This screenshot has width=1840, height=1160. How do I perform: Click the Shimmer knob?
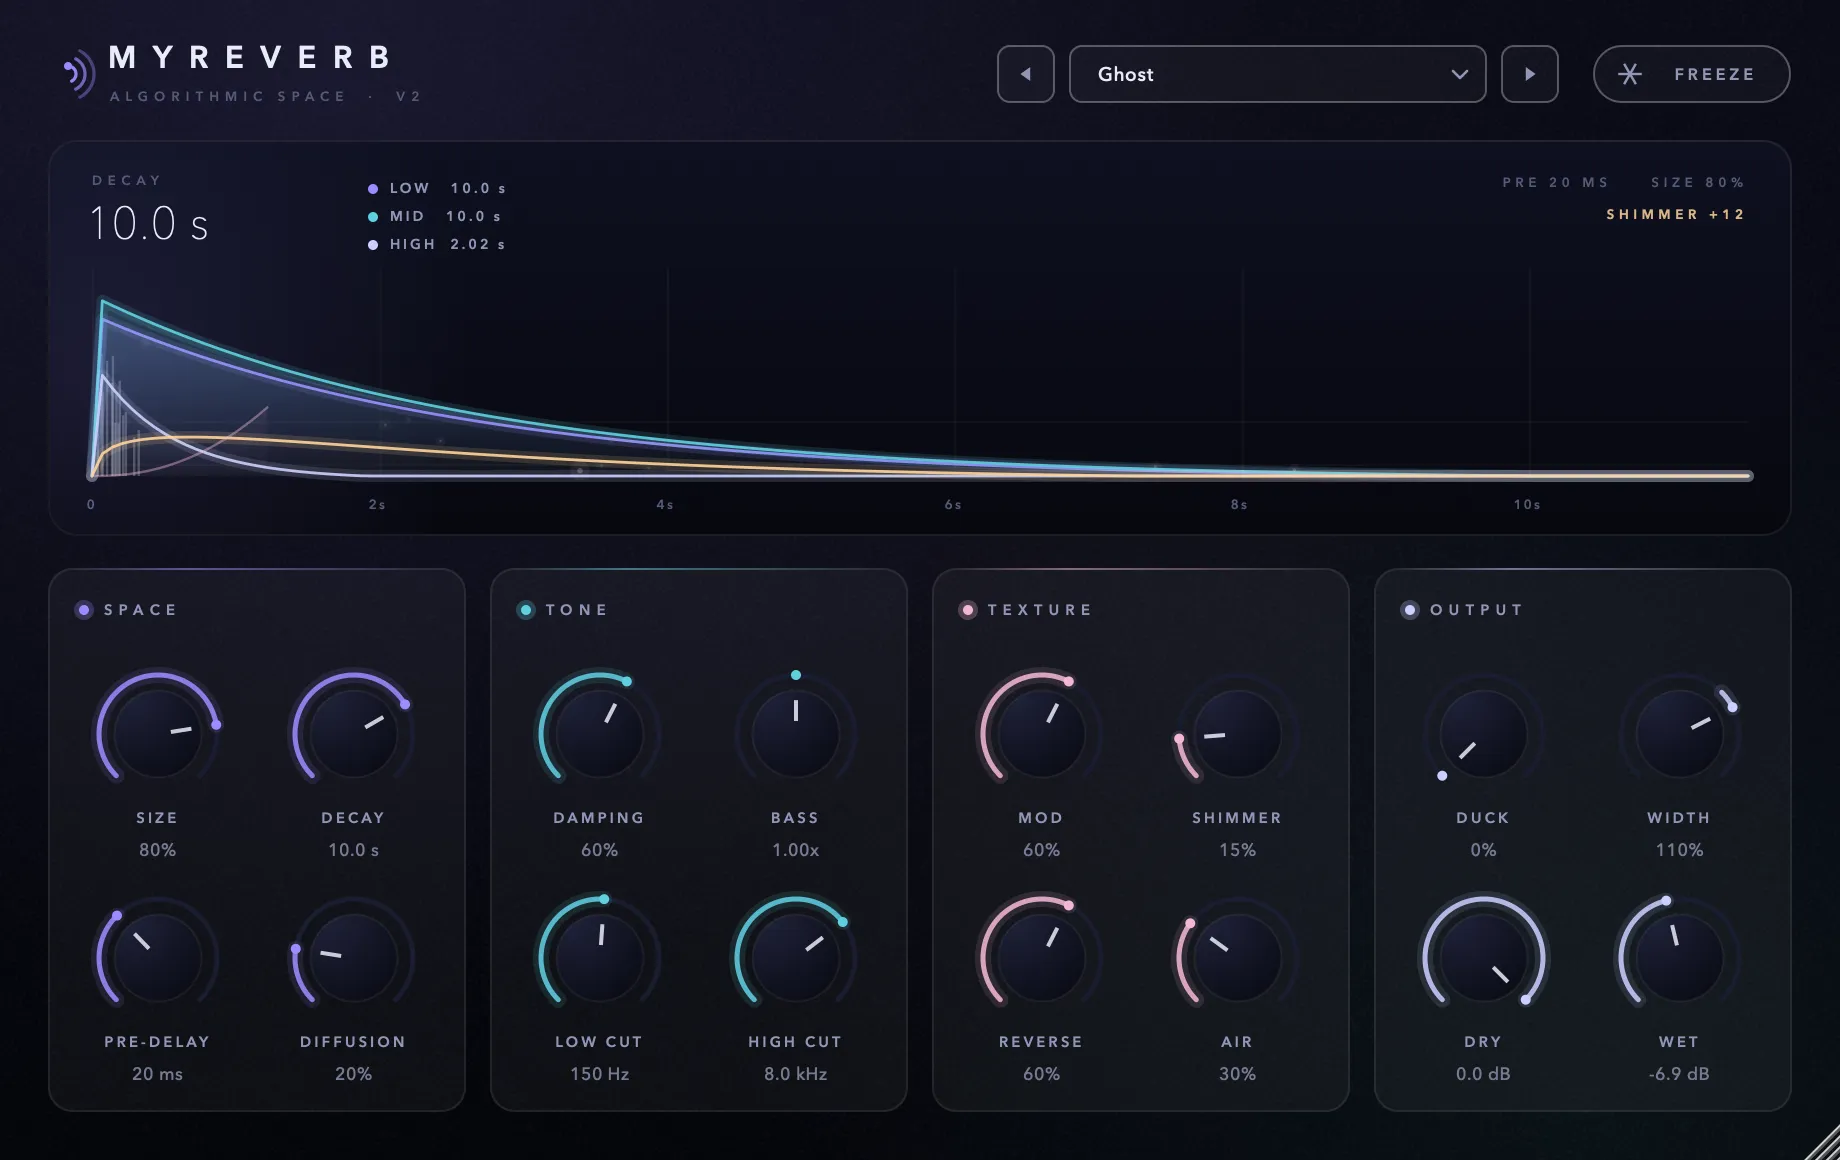(x=1237, y=733)
